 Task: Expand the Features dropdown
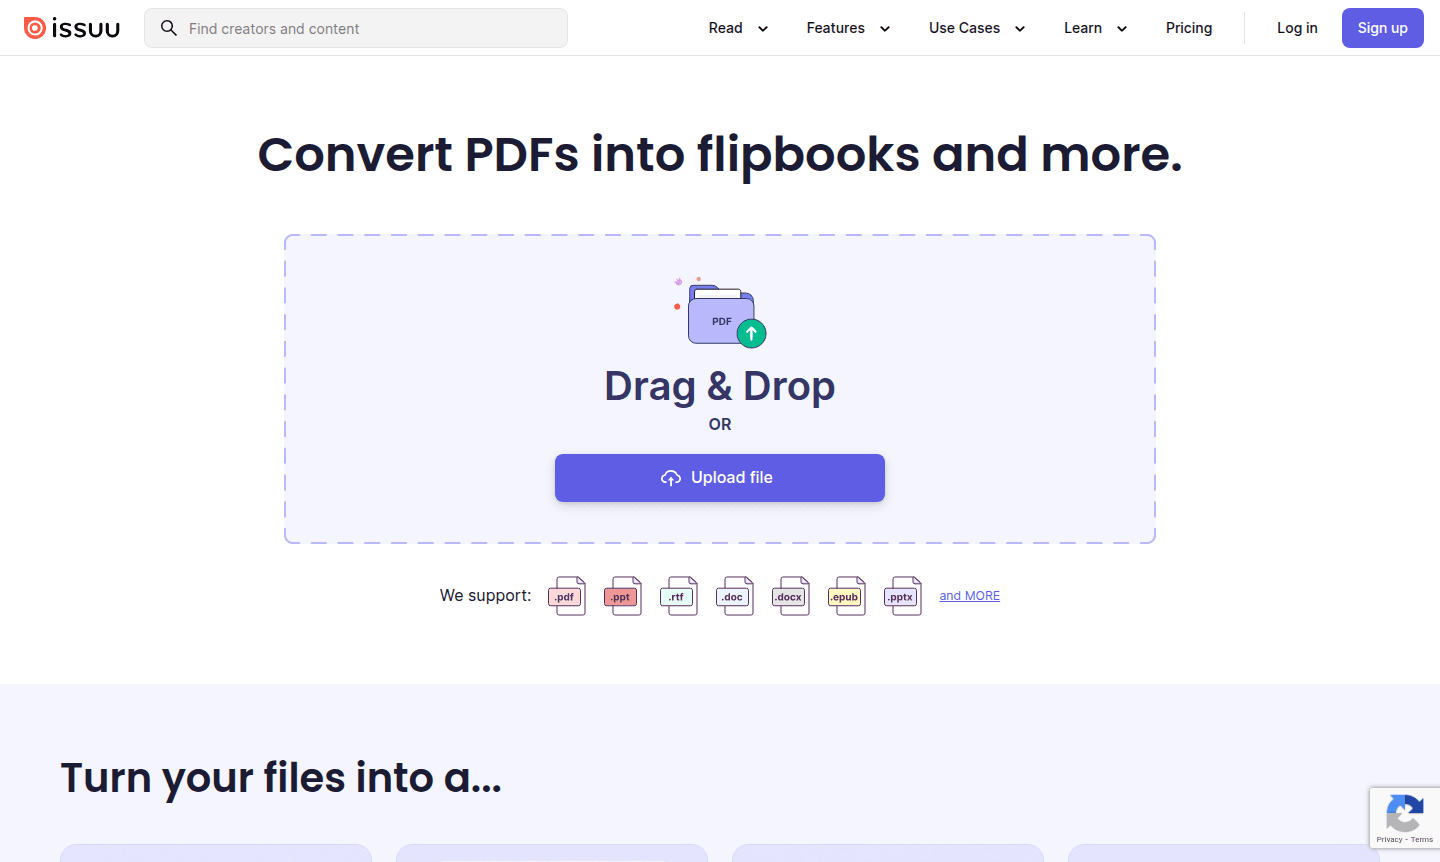[847, 28]
